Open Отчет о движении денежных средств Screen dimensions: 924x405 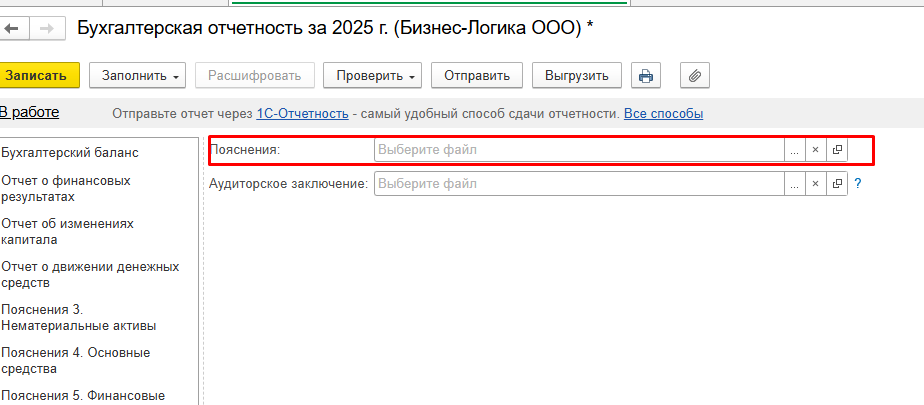pyautogui.click(x=90, y=275)
